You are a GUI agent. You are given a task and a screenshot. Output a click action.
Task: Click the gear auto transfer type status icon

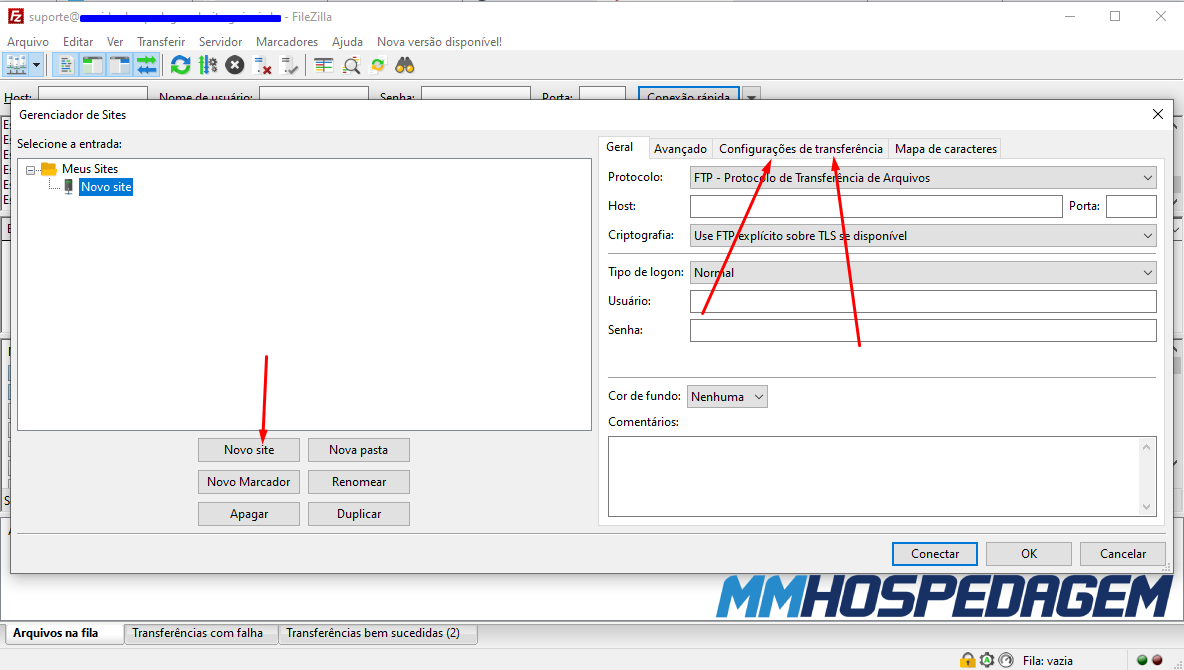pyautogui.click(x=987, y=660)
